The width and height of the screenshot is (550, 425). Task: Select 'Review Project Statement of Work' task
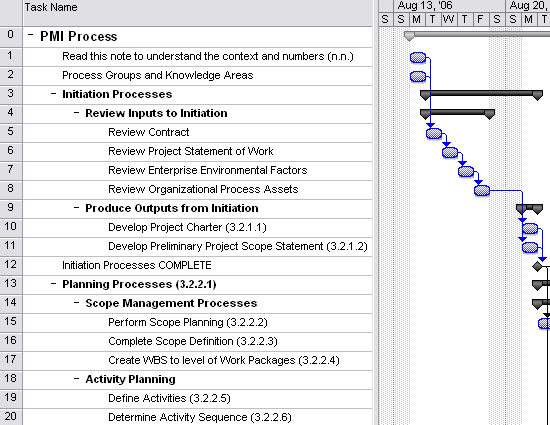[190, 151]
